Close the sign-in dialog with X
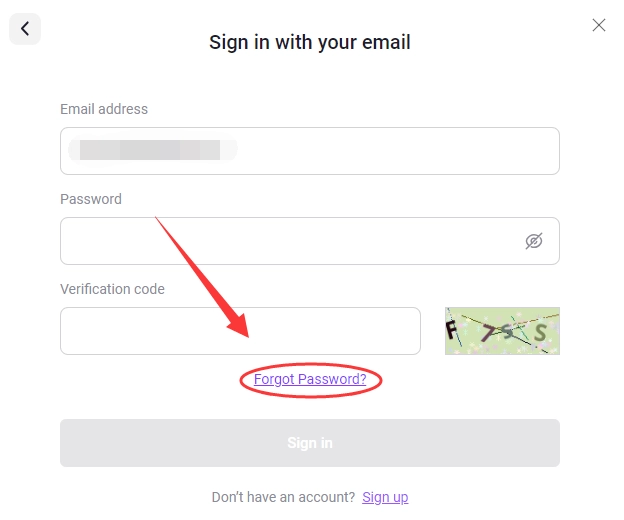Screen dimensions: 624x520 599,25
